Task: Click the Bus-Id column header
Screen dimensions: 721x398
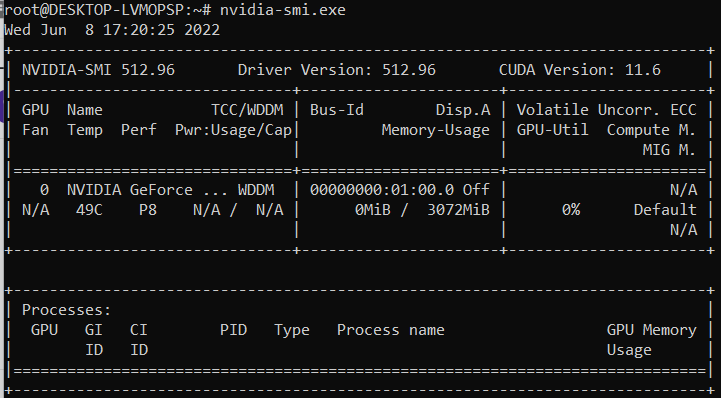Action: 337,110
